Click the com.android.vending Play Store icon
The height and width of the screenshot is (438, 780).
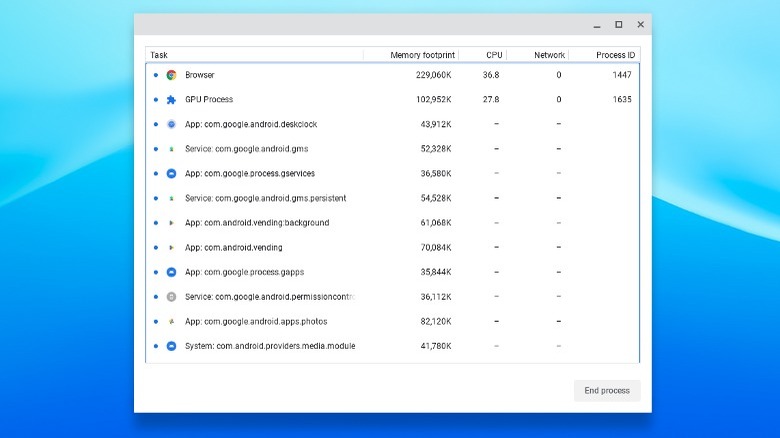point(171,247)
